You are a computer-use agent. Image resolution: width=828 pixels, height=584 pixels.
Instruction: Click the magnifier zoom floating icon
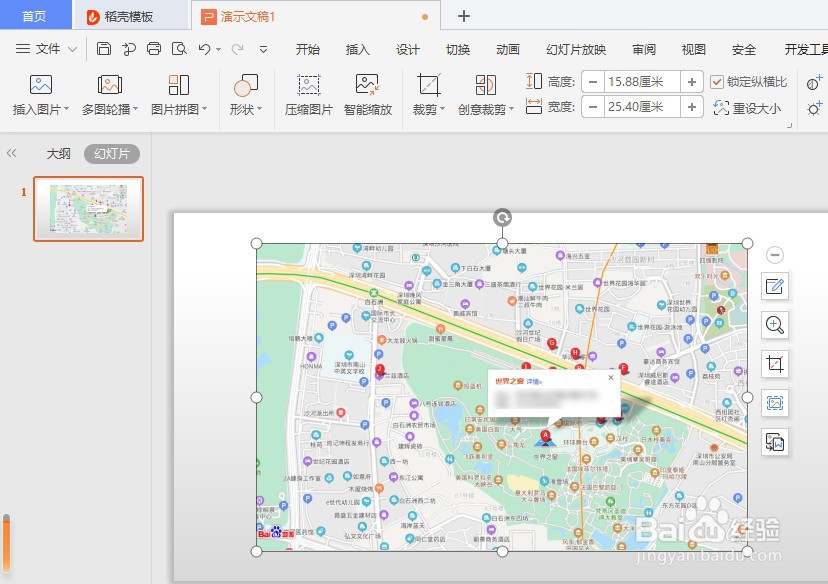775,325
